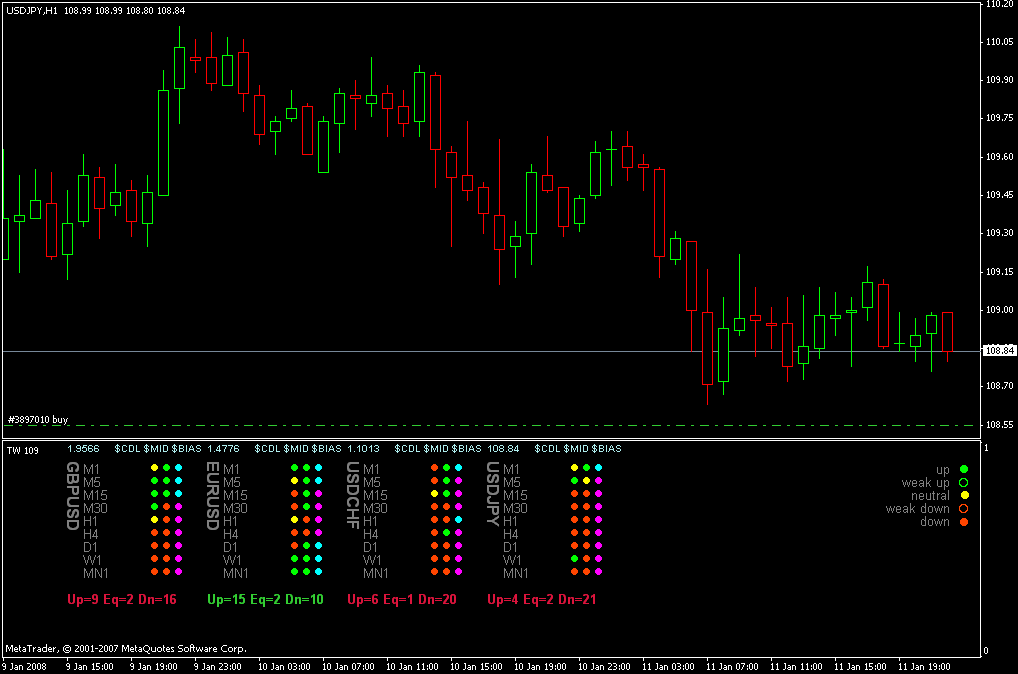Click the '#3897010 buy' order line label

(x=38, y=419)
